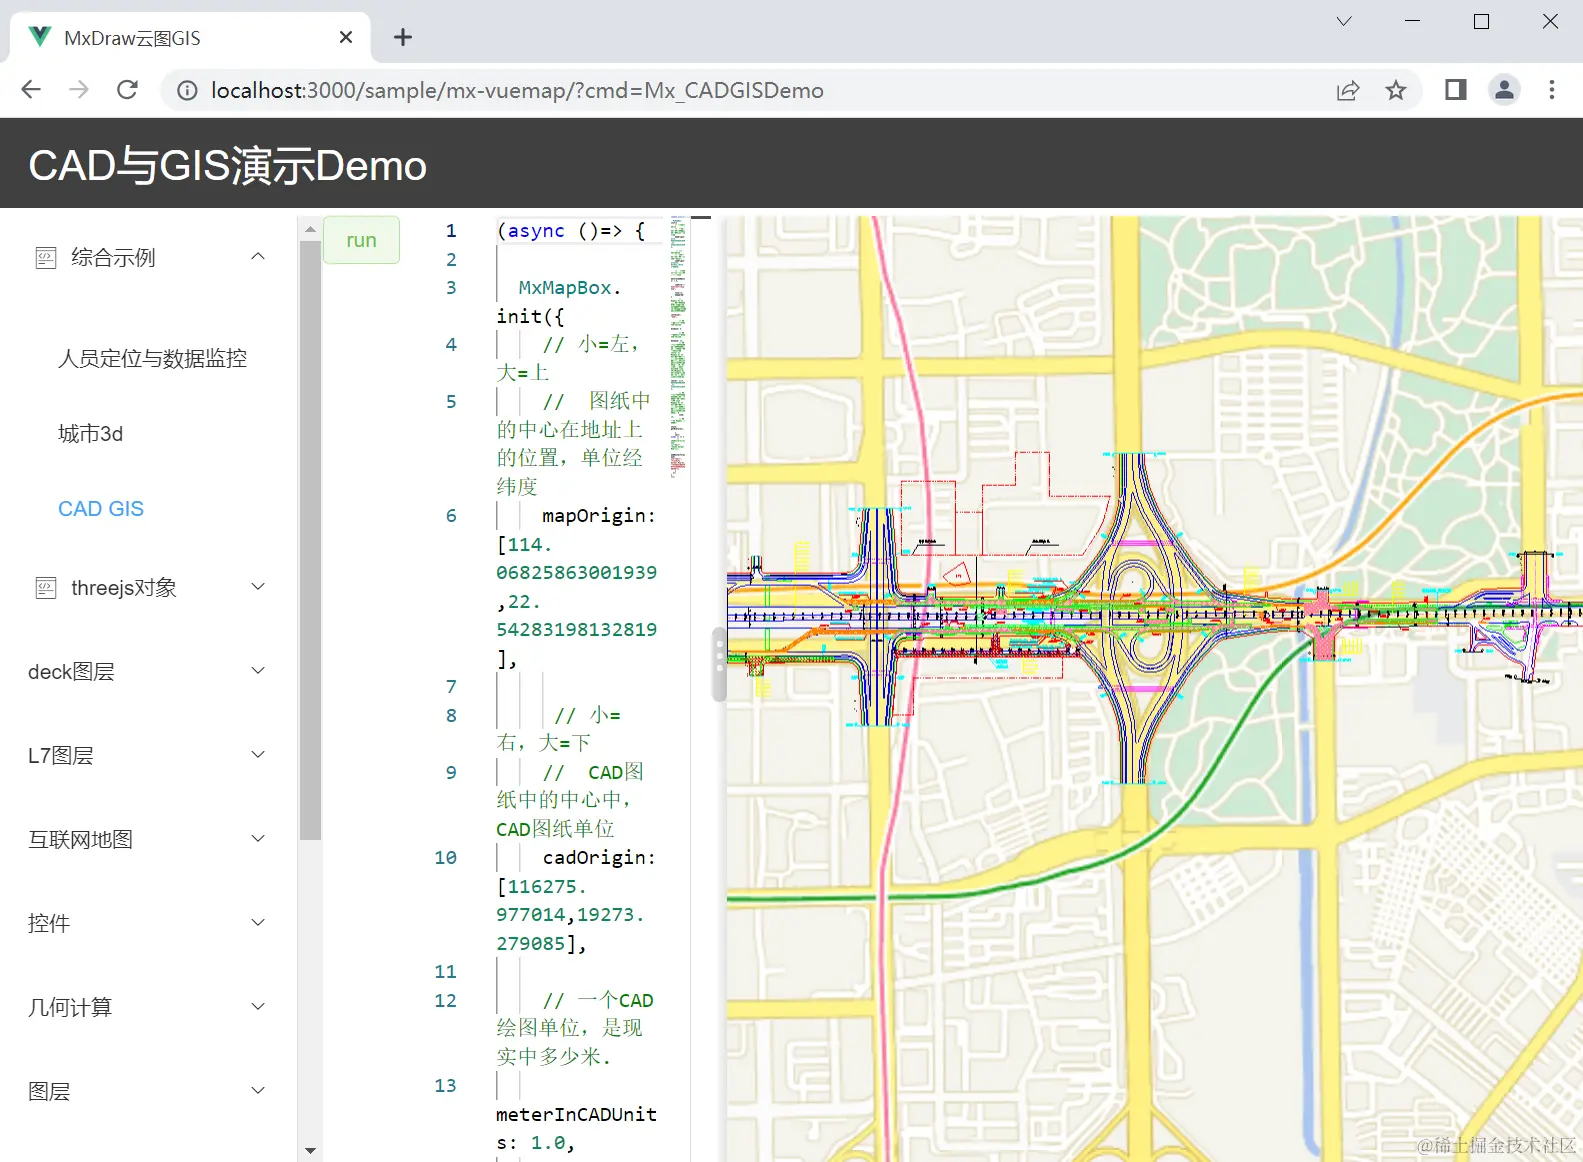Click the address bar URL
The width and height of the screenshot is (1583, 1162).
coord(517,91)
